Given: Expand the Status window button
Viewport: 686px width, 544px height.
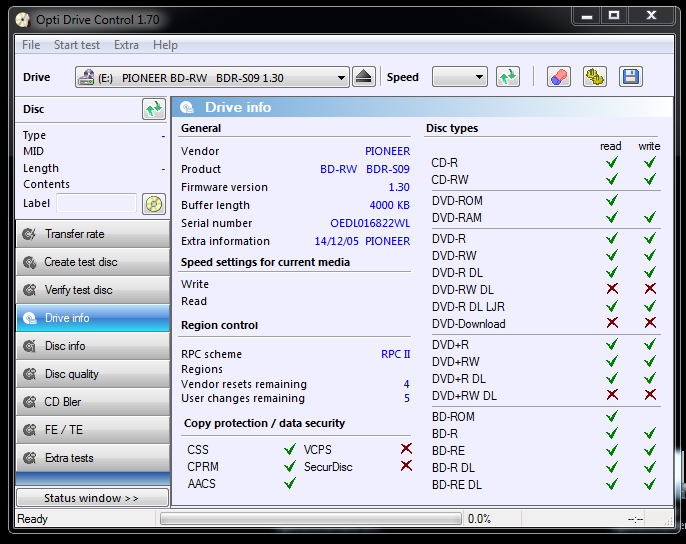Looking at the screenshot, I should click(92, 498).
